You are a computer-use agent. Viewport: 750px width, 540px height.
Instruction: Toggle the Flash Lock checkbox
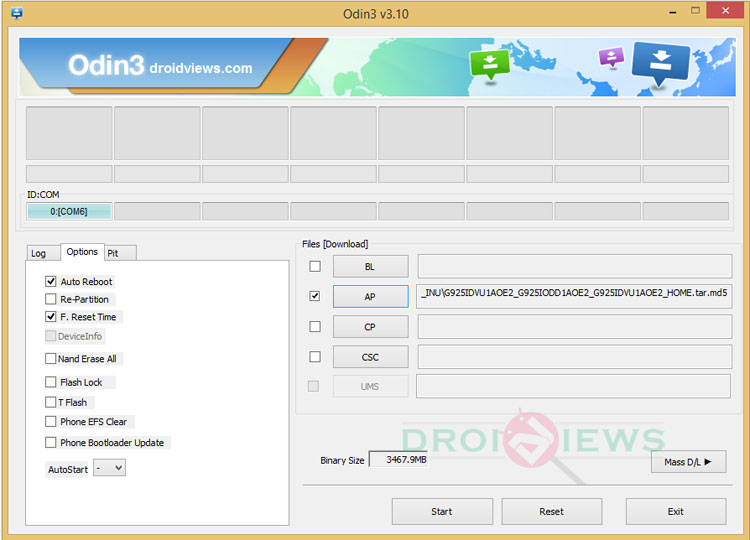[x=51, y=382]
